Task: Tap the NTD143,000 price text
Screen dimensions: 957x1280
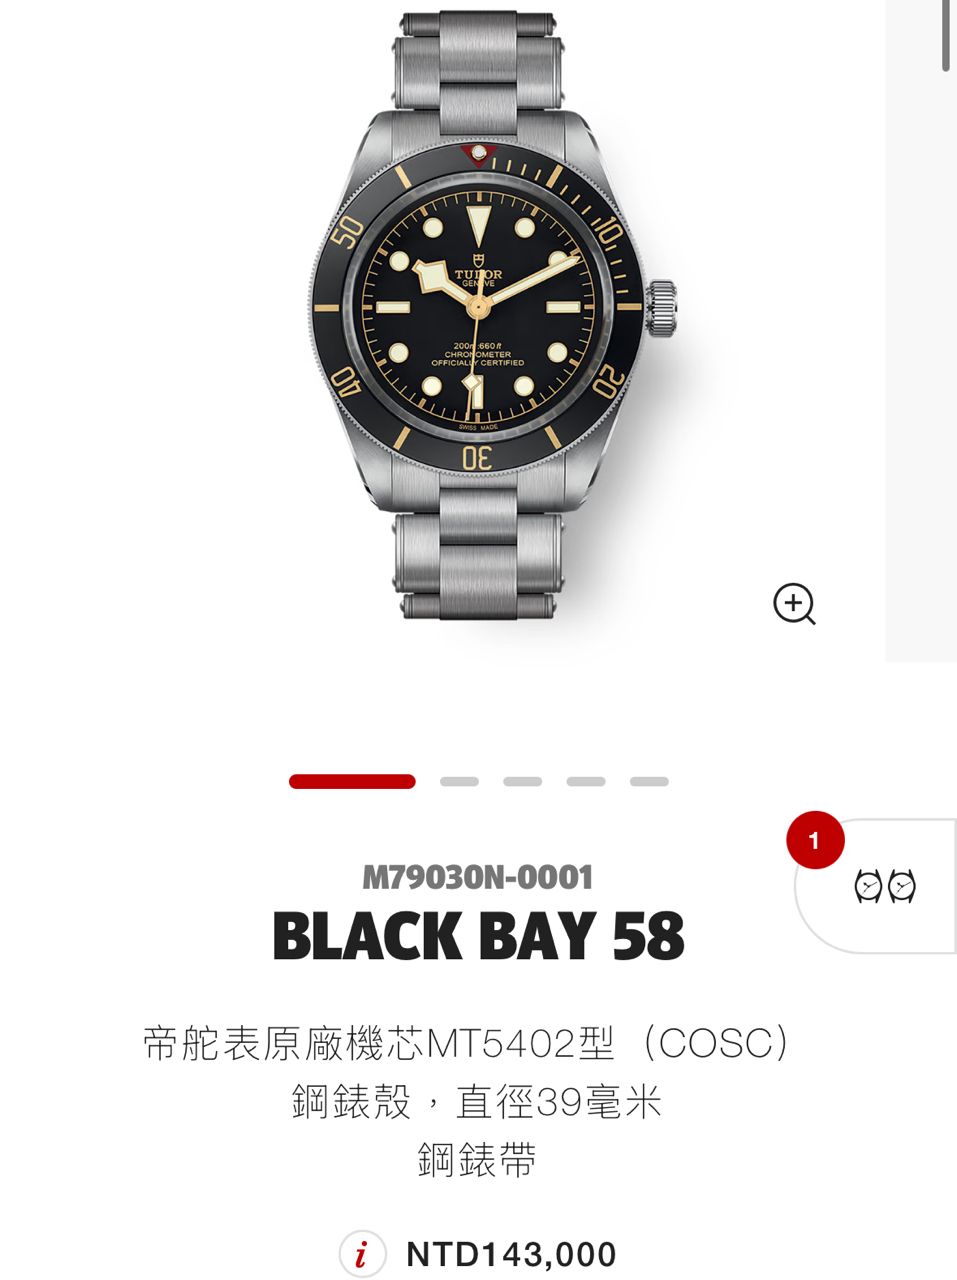Action: [x=512, y=1254]
